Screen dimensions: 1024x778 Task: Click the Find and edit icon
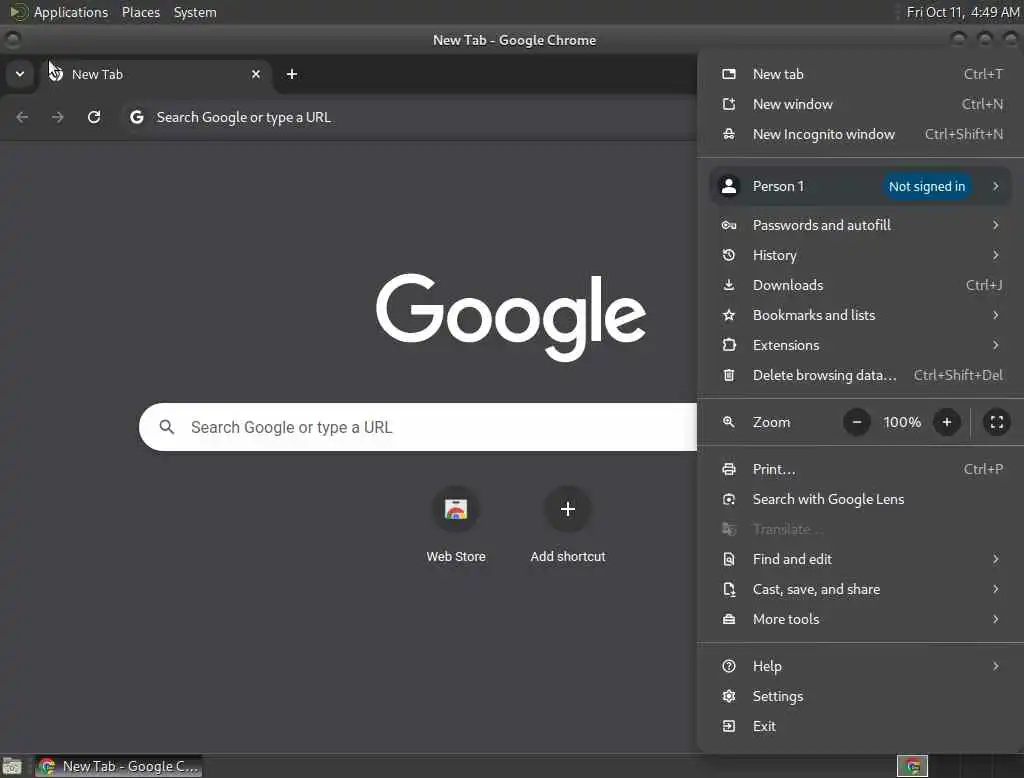coord(729,559)
